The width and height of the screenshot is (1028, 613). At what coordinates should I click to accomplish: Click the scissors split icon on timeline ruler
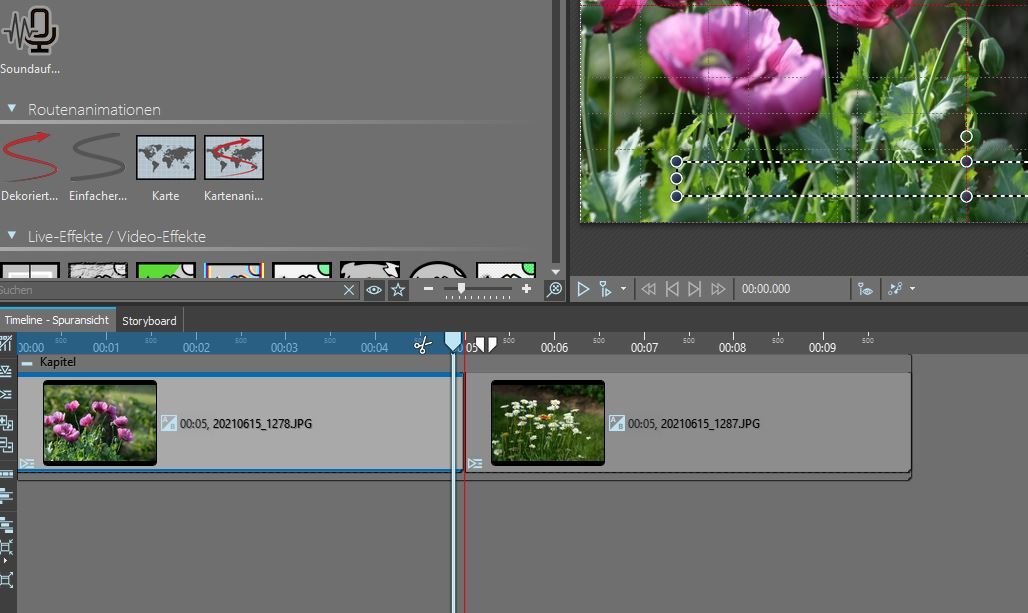[x=422, y=345]
